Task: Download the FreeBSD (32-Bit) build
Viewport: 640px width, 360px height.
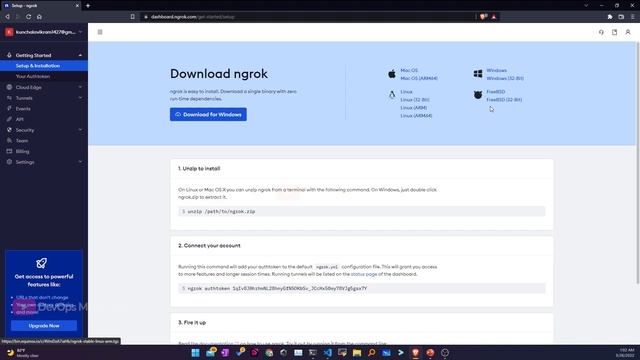Action: pos(504,100)
